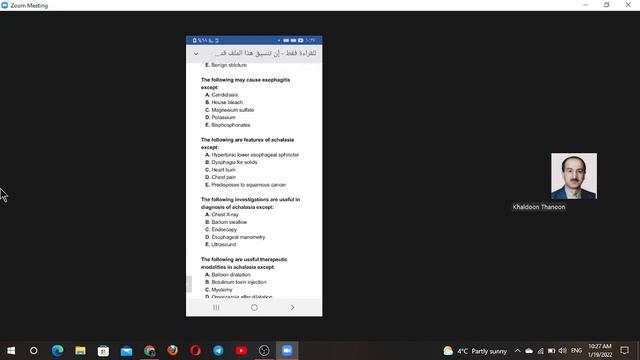Select answer E. Ultrasound
Screen dimensions: 640x360
(220, 244)
